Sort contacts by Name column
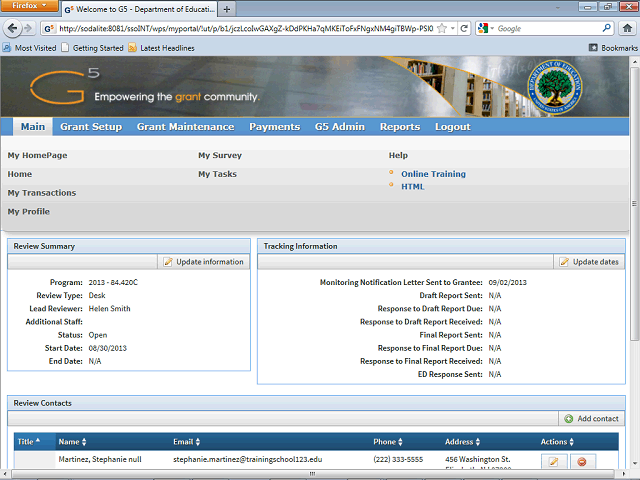 pyautogui.click(x=72, y=442)
